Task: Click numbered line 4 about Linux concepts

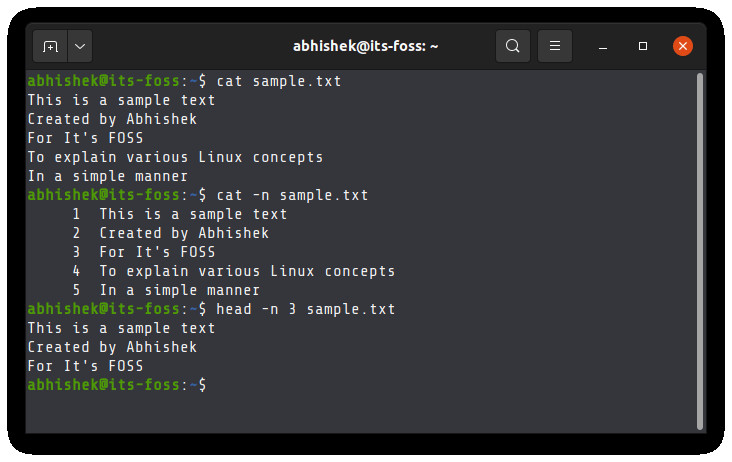Action: (x=247, y=271)
